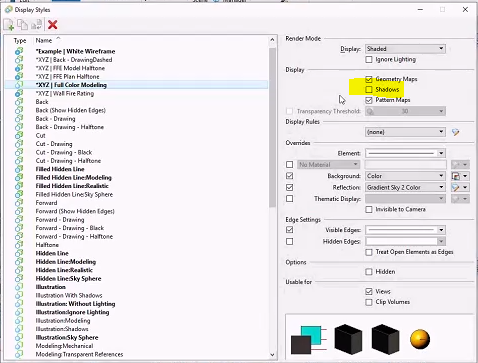Viewport: 478px width, 363px height.
Task: Uncheck the Pattern Maps checkbox
Action: [x=369, y=100]
